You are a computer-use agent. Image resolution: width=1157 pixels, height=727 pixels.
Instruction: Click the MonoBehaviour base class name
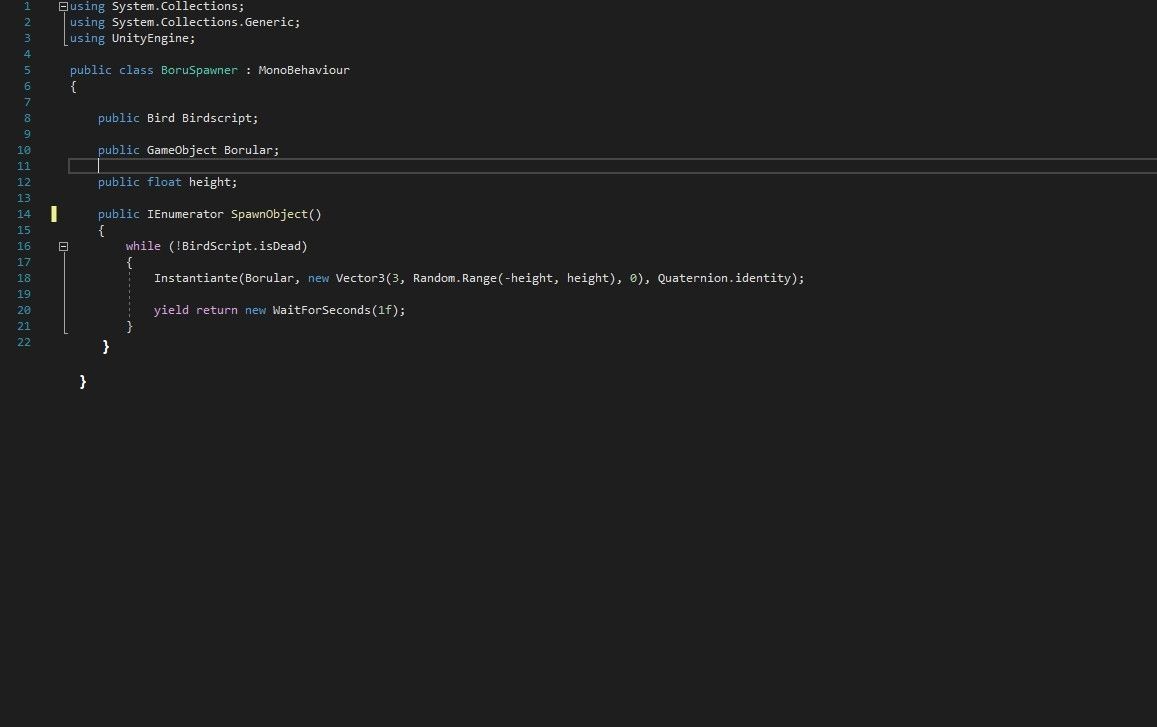coord(304,70)
